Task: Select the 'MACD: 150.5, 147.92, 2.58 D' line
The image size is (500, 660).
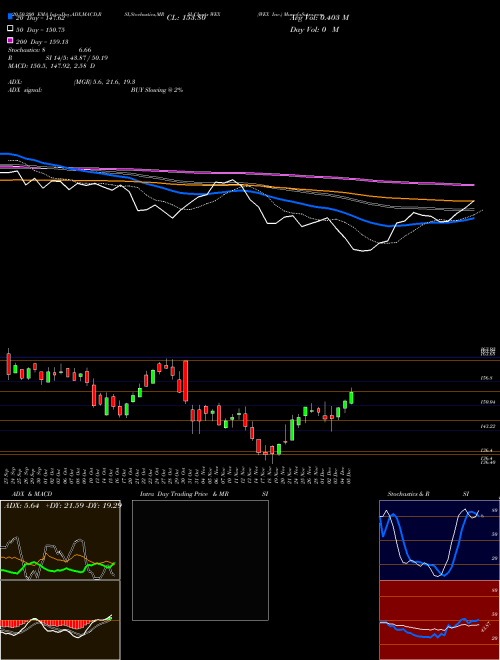Action: coord(51,66)
